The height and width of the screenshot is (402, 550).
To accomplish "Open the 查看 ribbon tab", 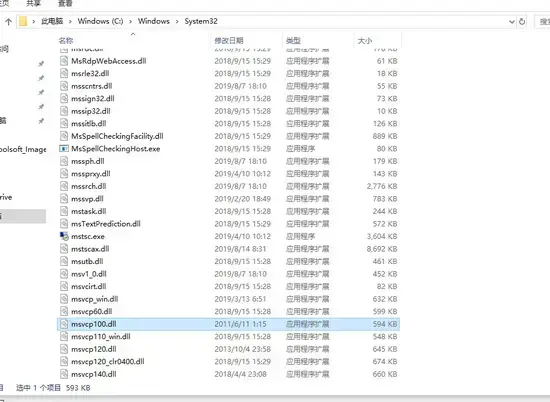I will point(65,3).
